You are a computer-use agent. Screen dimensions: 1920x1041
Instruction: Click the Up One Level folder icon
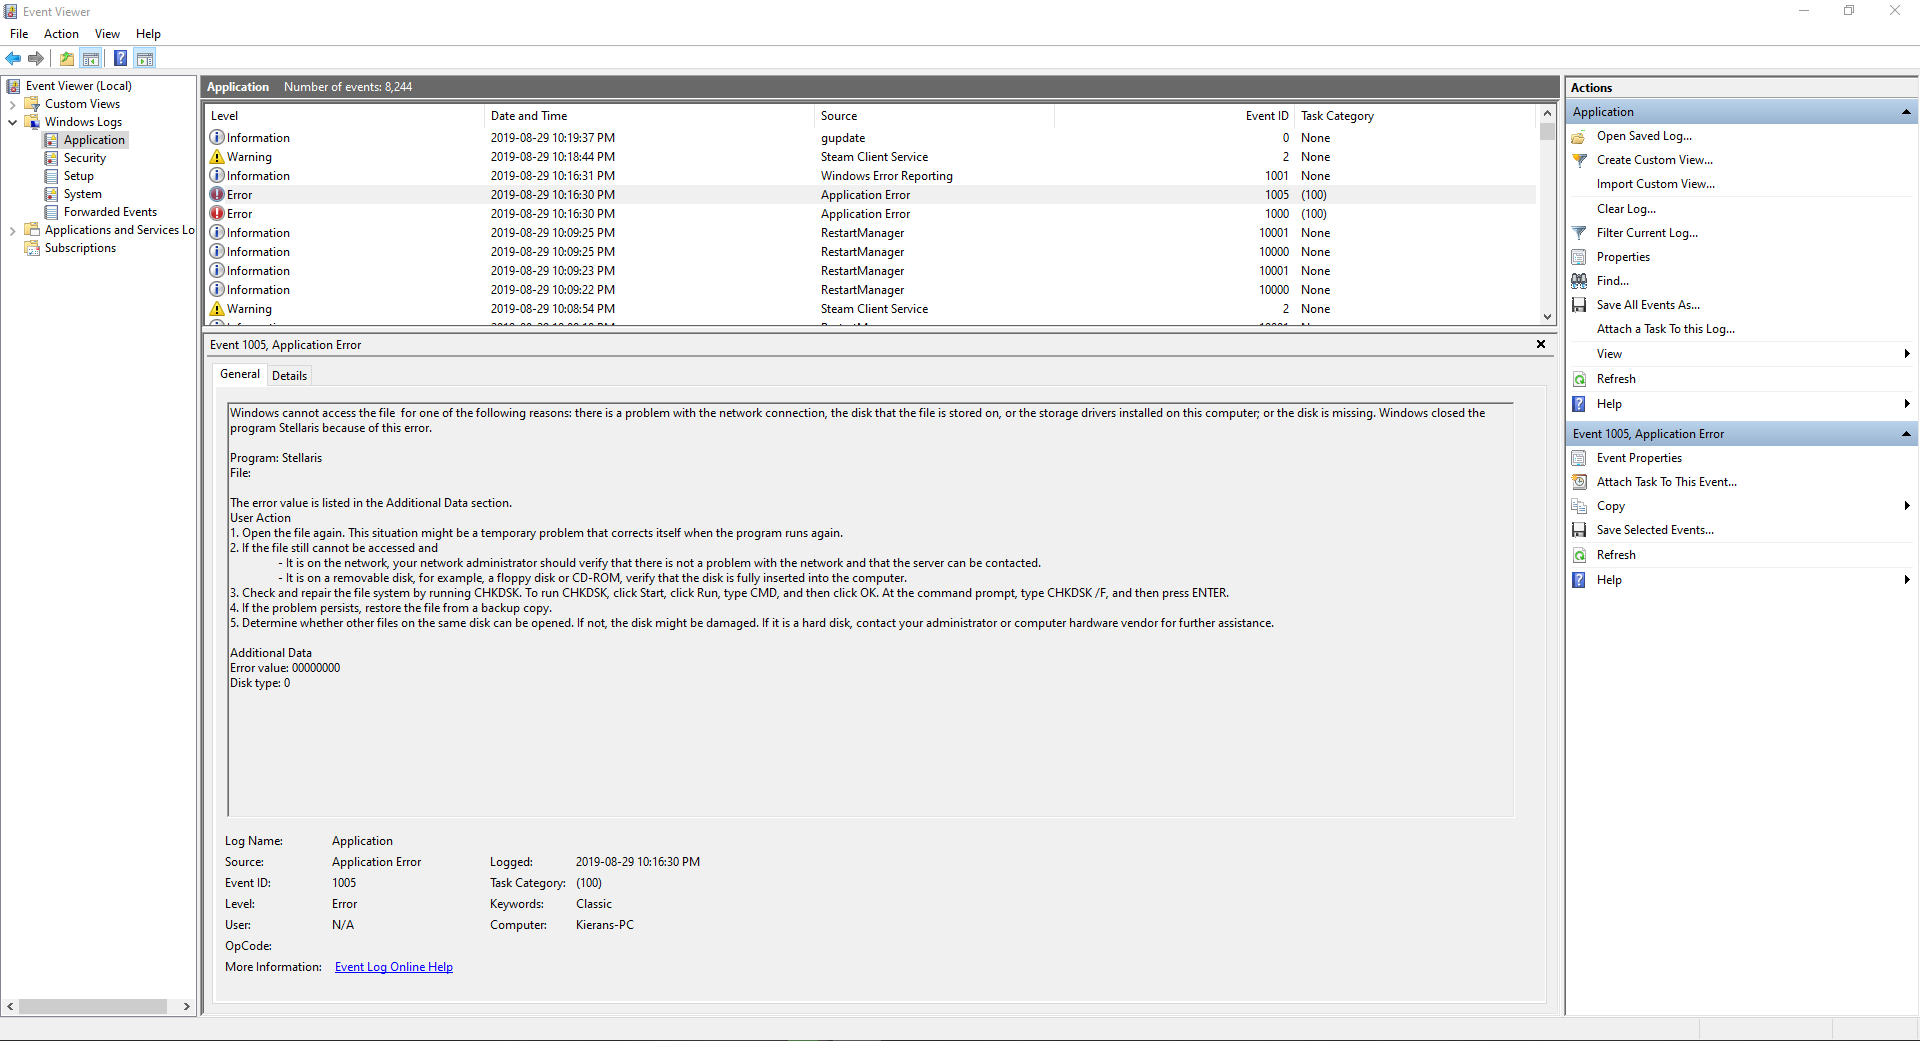pos(67,58)
